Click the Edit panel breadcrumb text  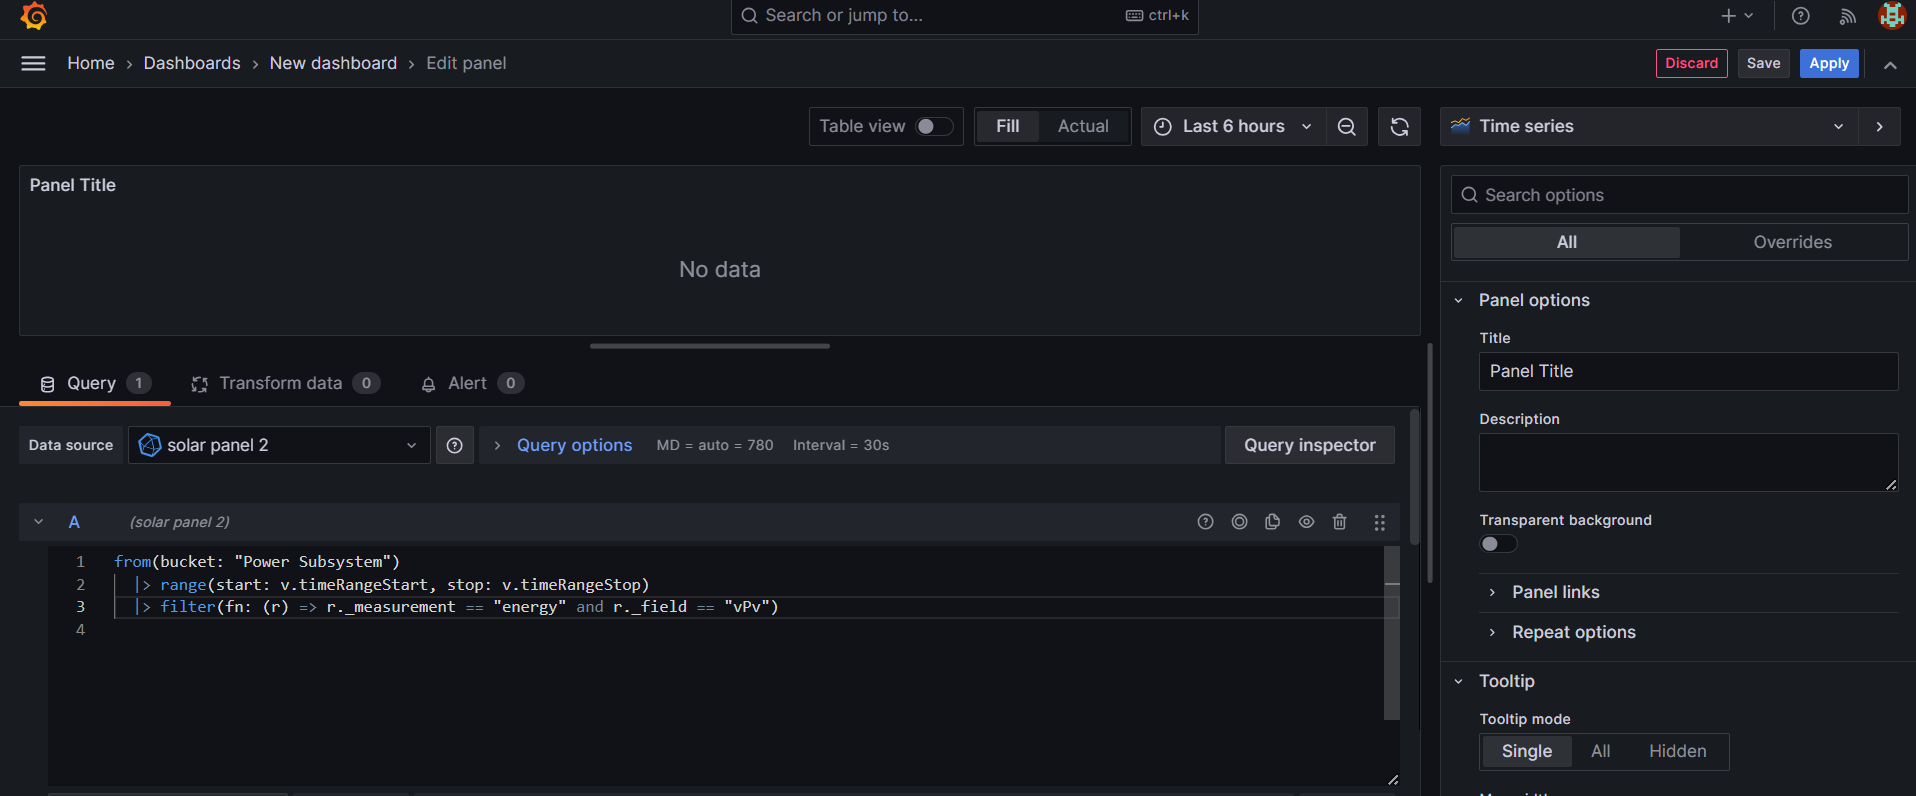click(x=466, y=63)
